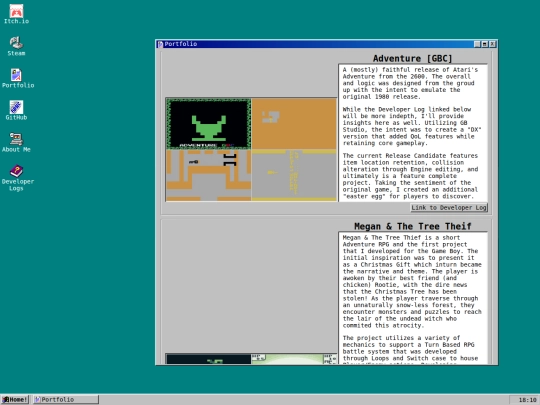Open the Developer Logs desktop icon
540x405 pixels.
18,178
